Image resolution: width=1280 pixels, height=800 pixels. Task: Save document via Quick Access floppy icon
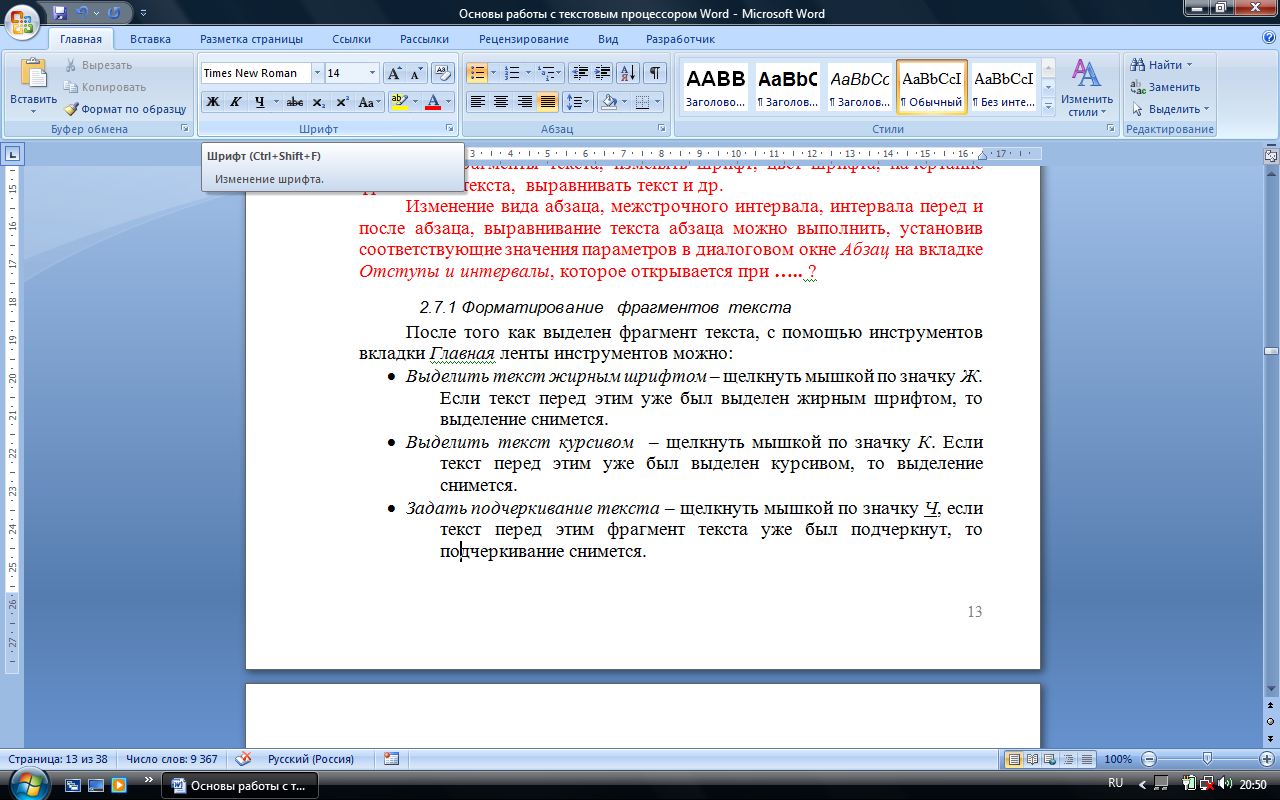pos(60,14)
